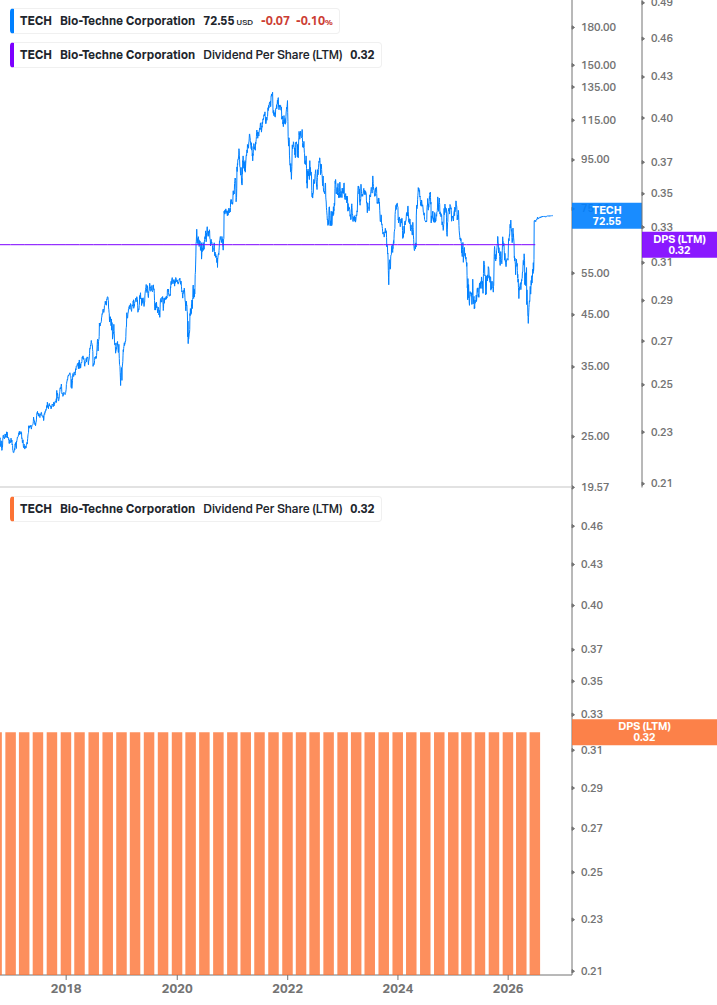Click the 135.00 price axis label

click(598, 87)
